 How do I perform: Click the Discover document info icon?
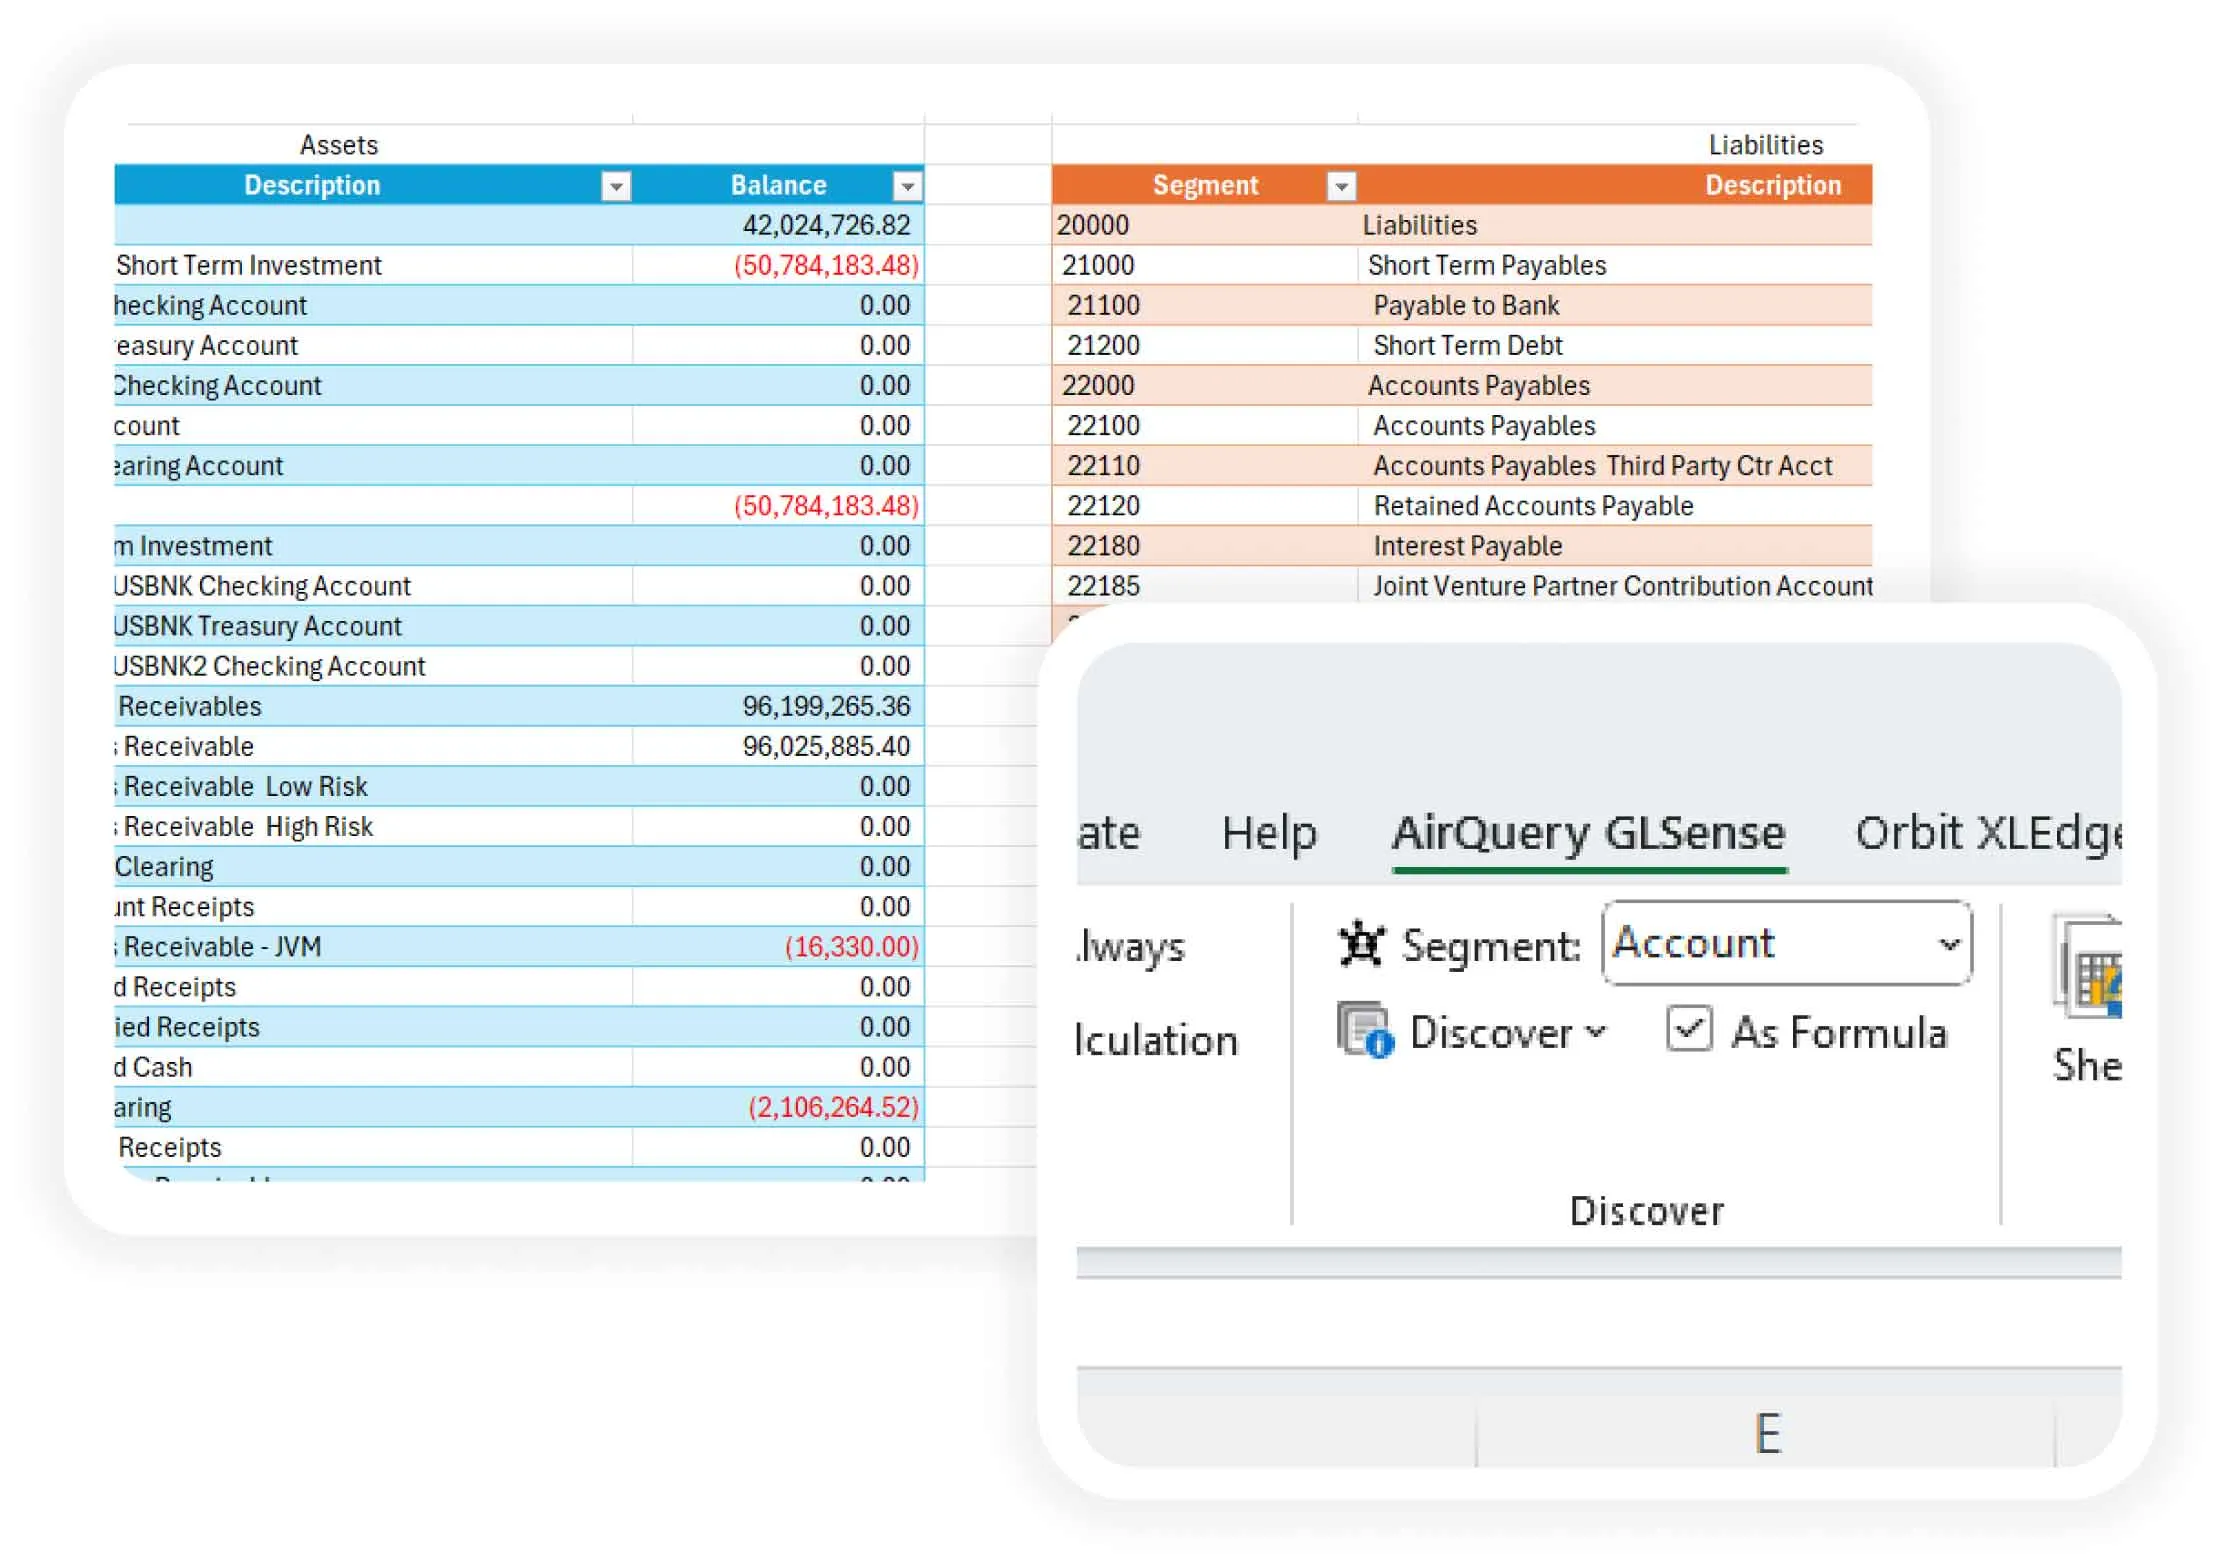[1364, 1030]
